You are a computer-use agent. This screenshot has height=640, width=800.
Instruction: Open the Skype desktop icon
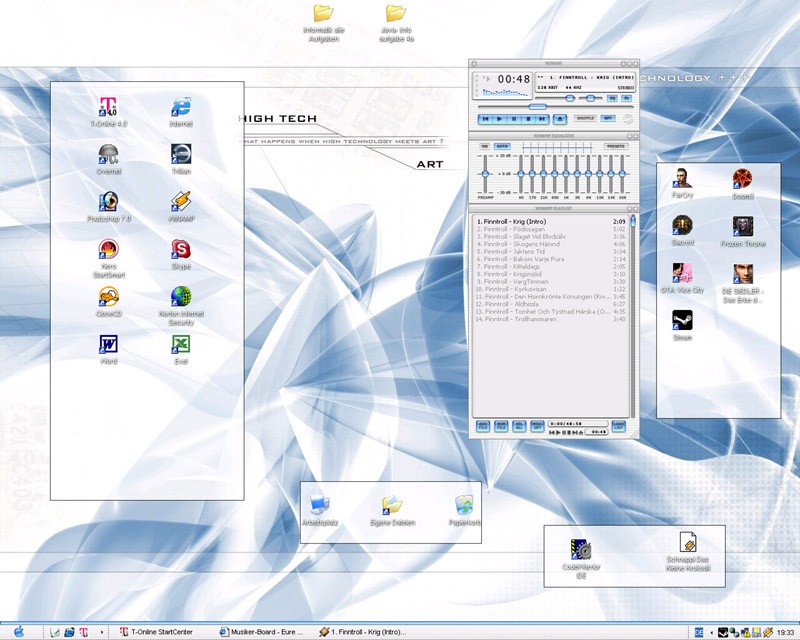[x=181, y=254]
